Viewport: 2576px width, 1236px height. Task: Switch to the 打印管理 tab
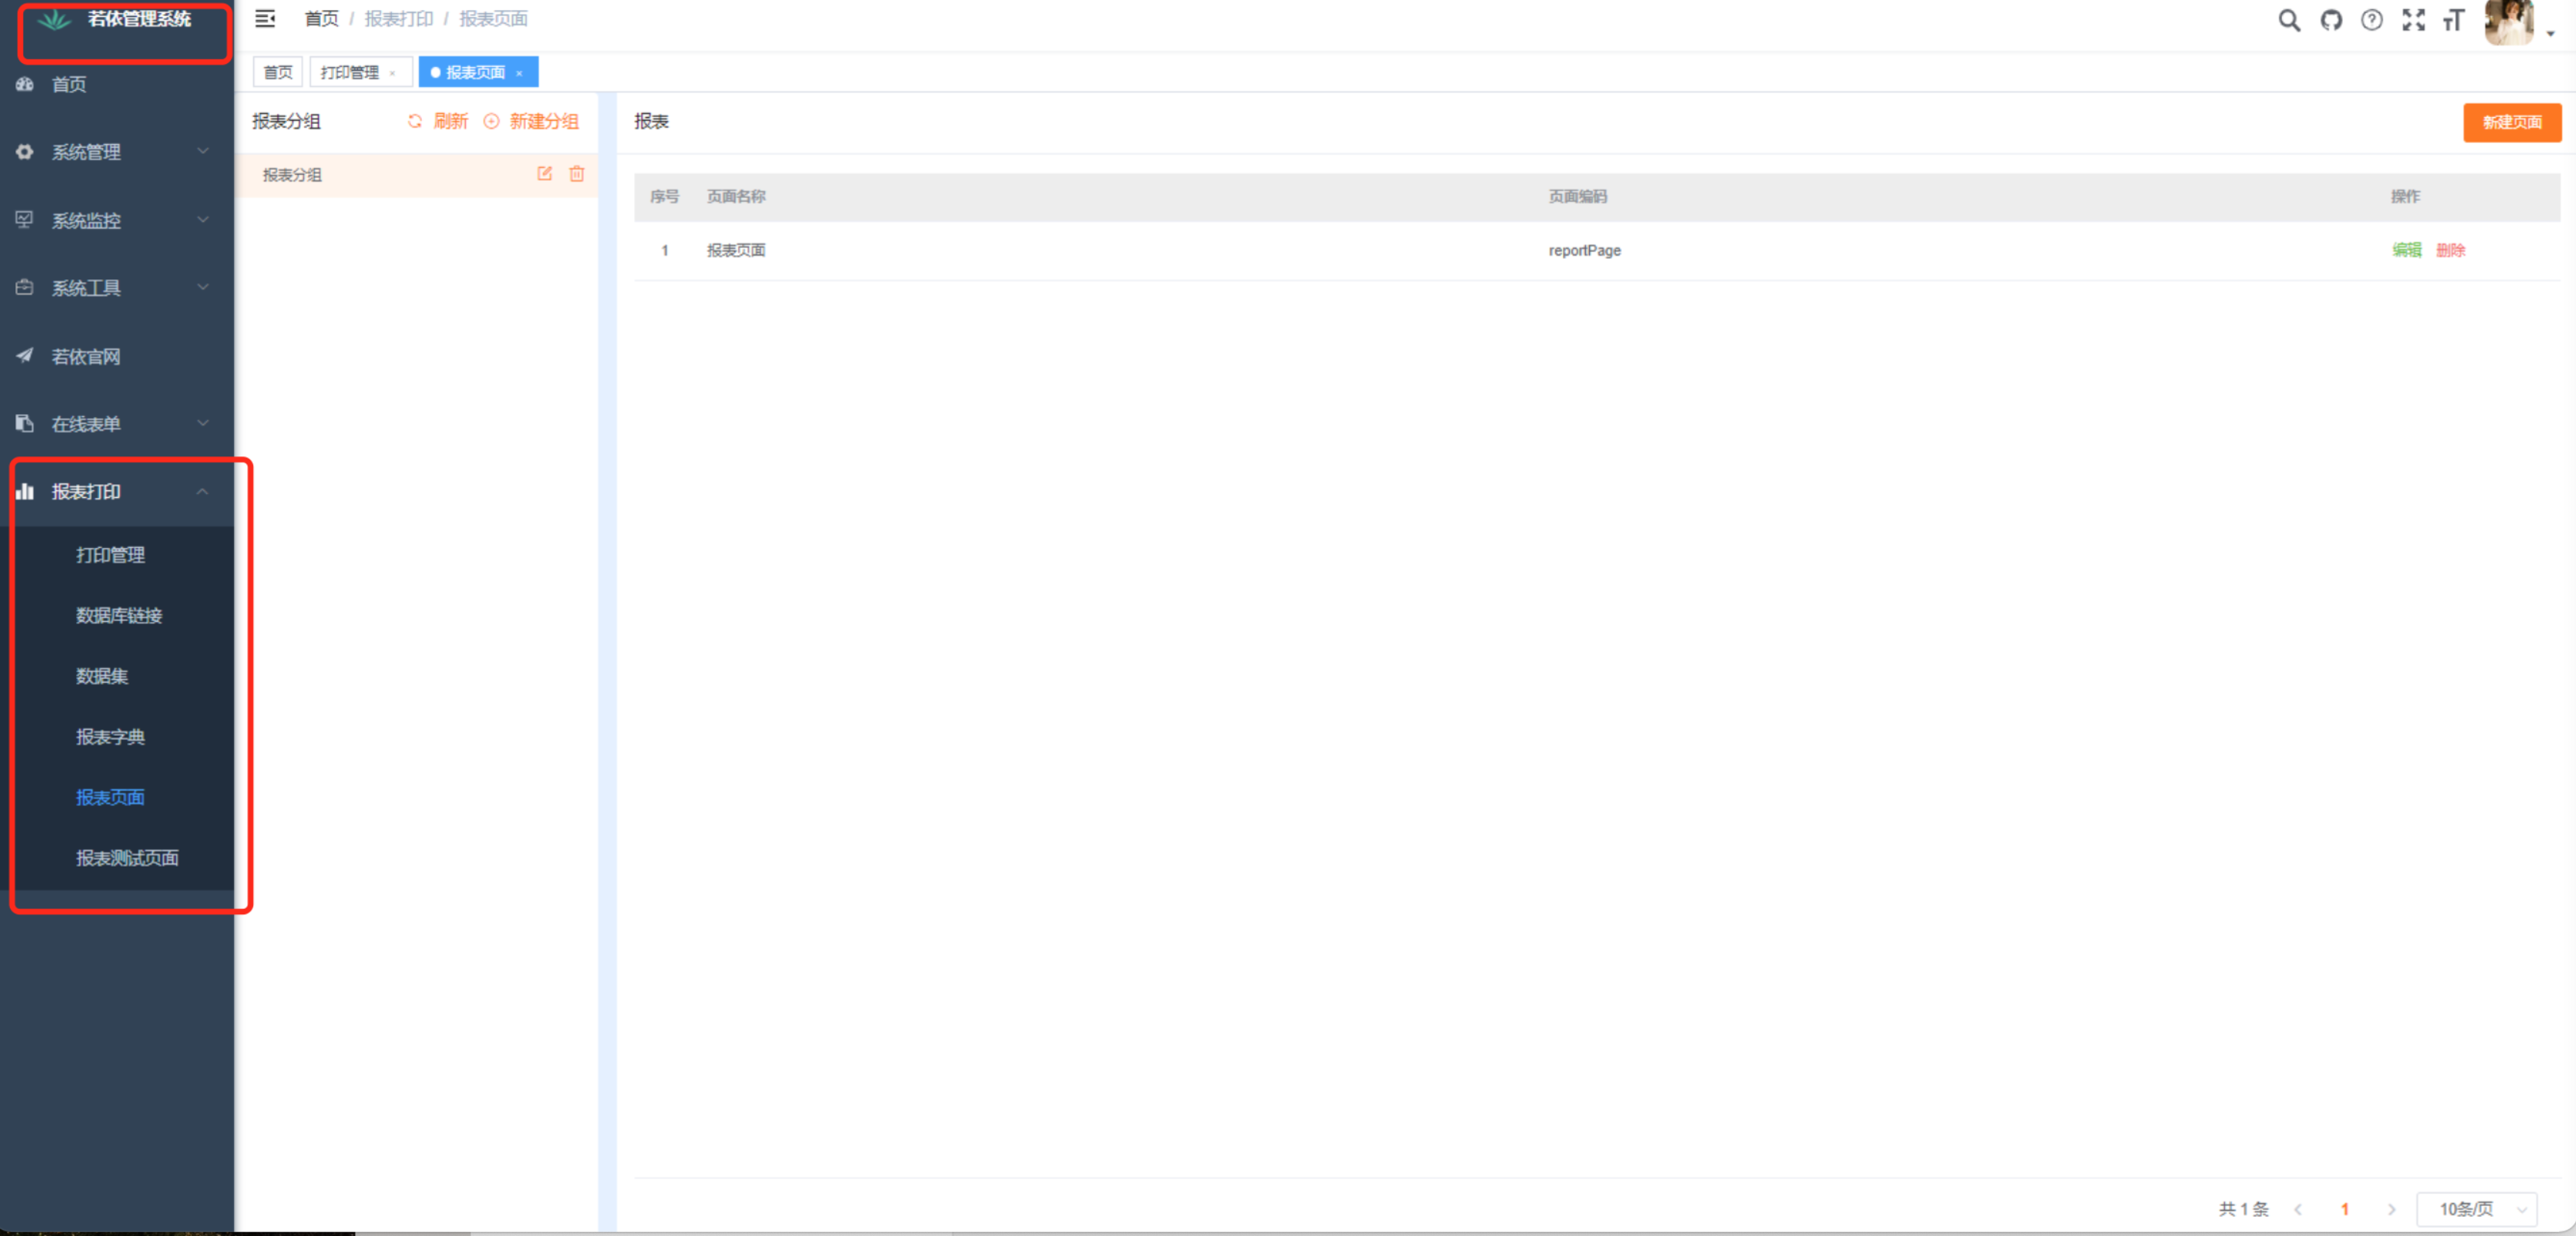pyautogui.click(x=350, y=72)
